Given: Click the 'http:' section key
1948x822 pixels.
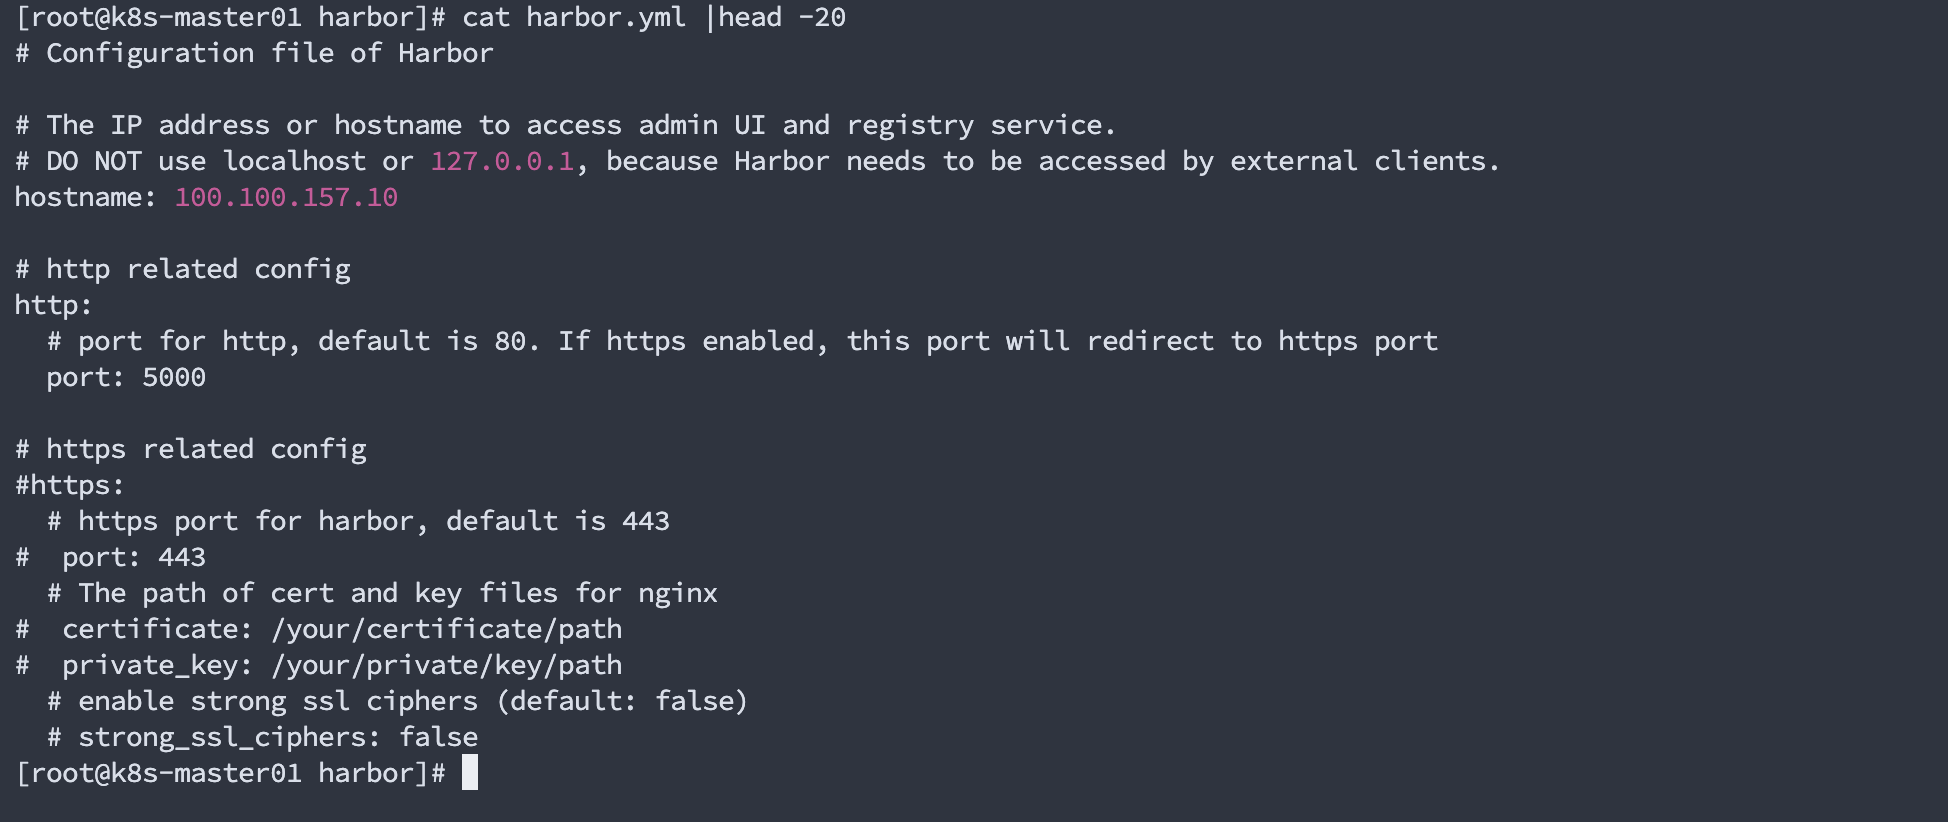Looking at the screenshot, I should coord(54,305).
